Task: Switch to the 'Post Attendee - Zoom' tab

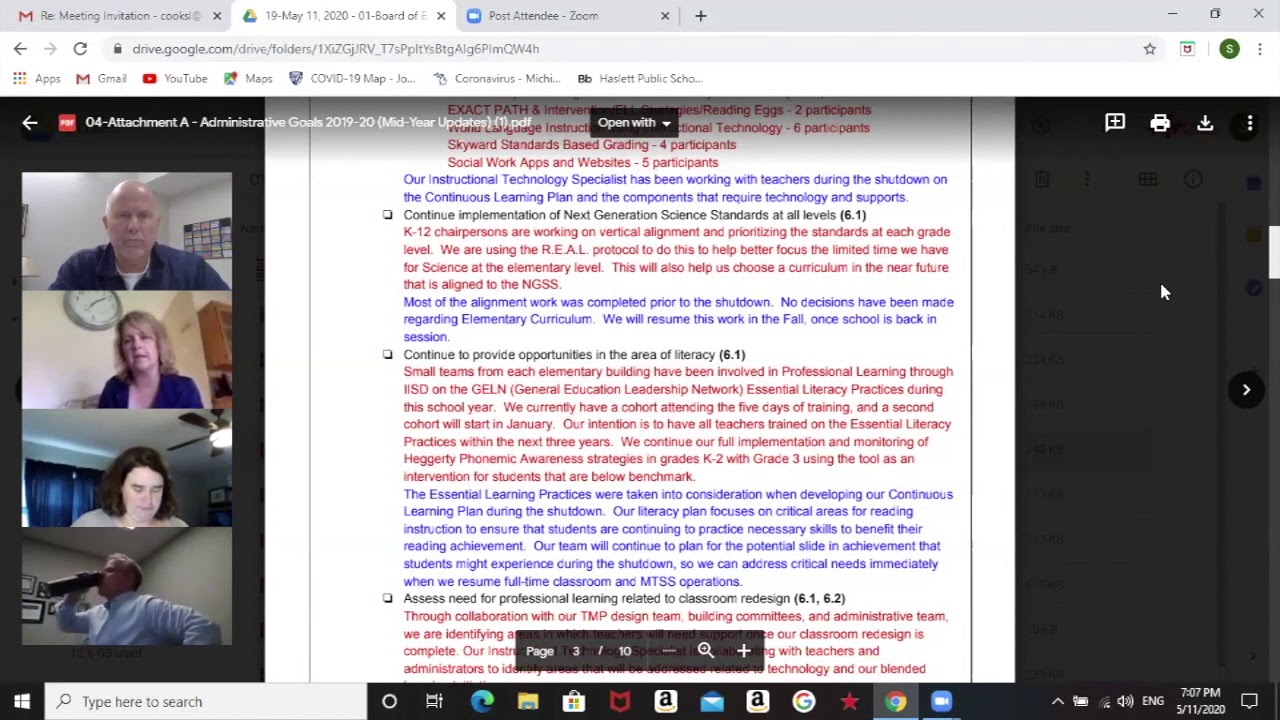Action: pyautogui.click(x=568, y=16)
